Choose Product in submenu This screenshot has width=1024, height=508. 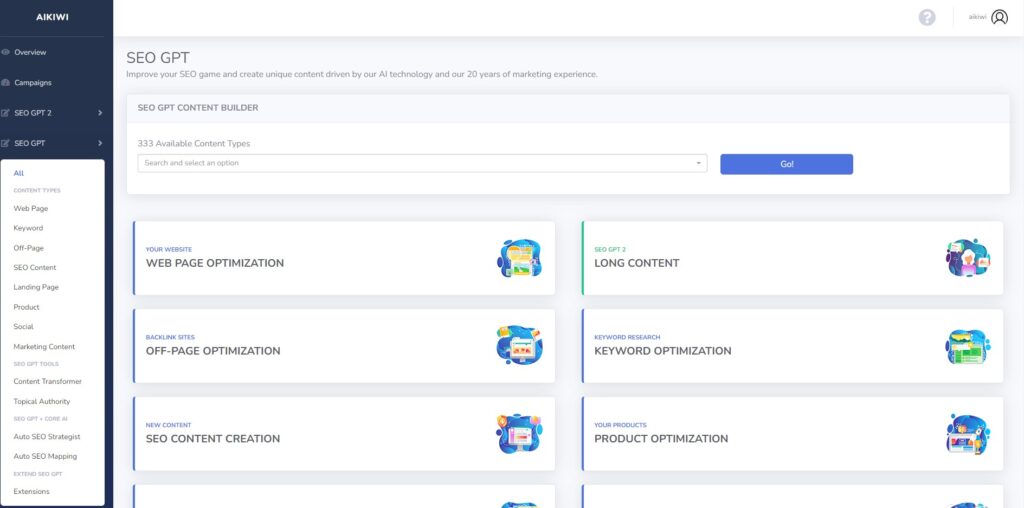pyautogui.click(x=26, y=307)
